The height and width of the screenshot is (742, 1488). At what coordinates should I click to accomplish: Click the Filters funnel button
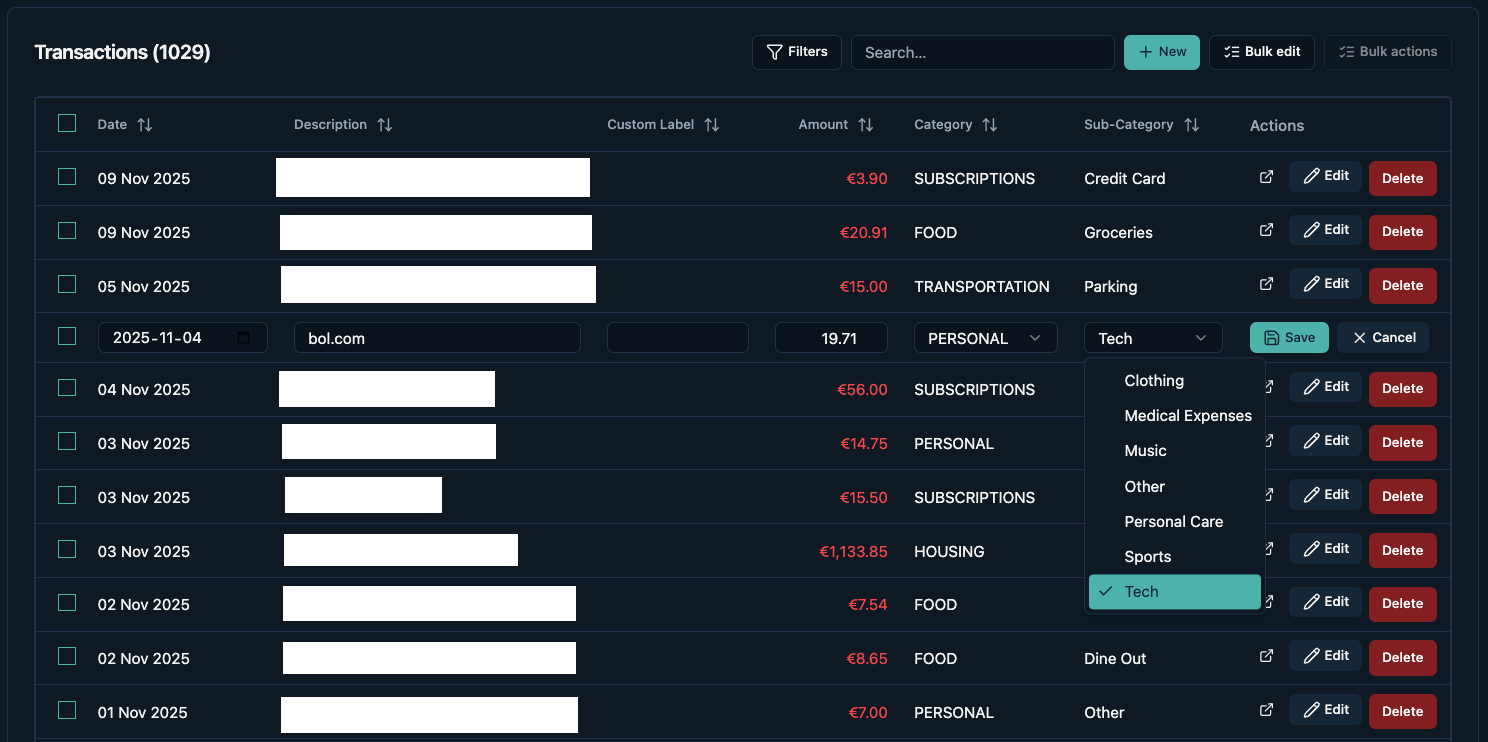pyautogui.click(x=797, y=52)
